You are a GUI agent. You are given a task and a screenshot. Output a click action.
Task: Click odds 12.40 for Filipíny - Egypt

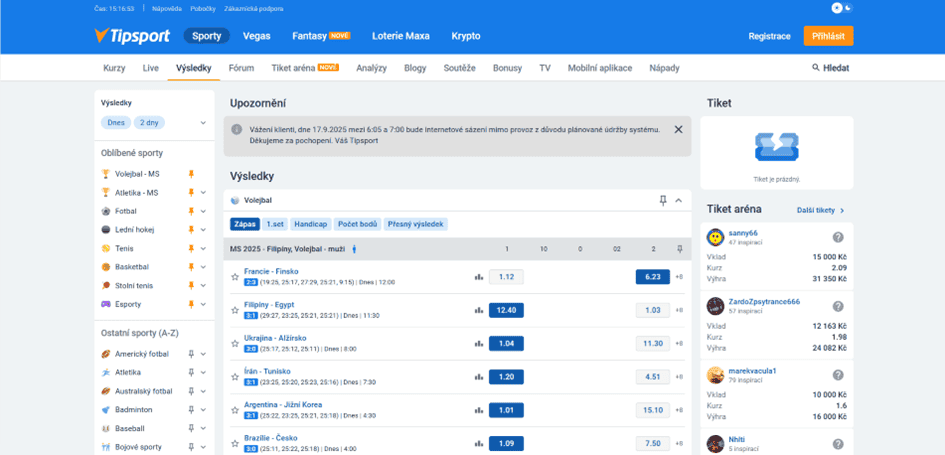coord(506,310)
